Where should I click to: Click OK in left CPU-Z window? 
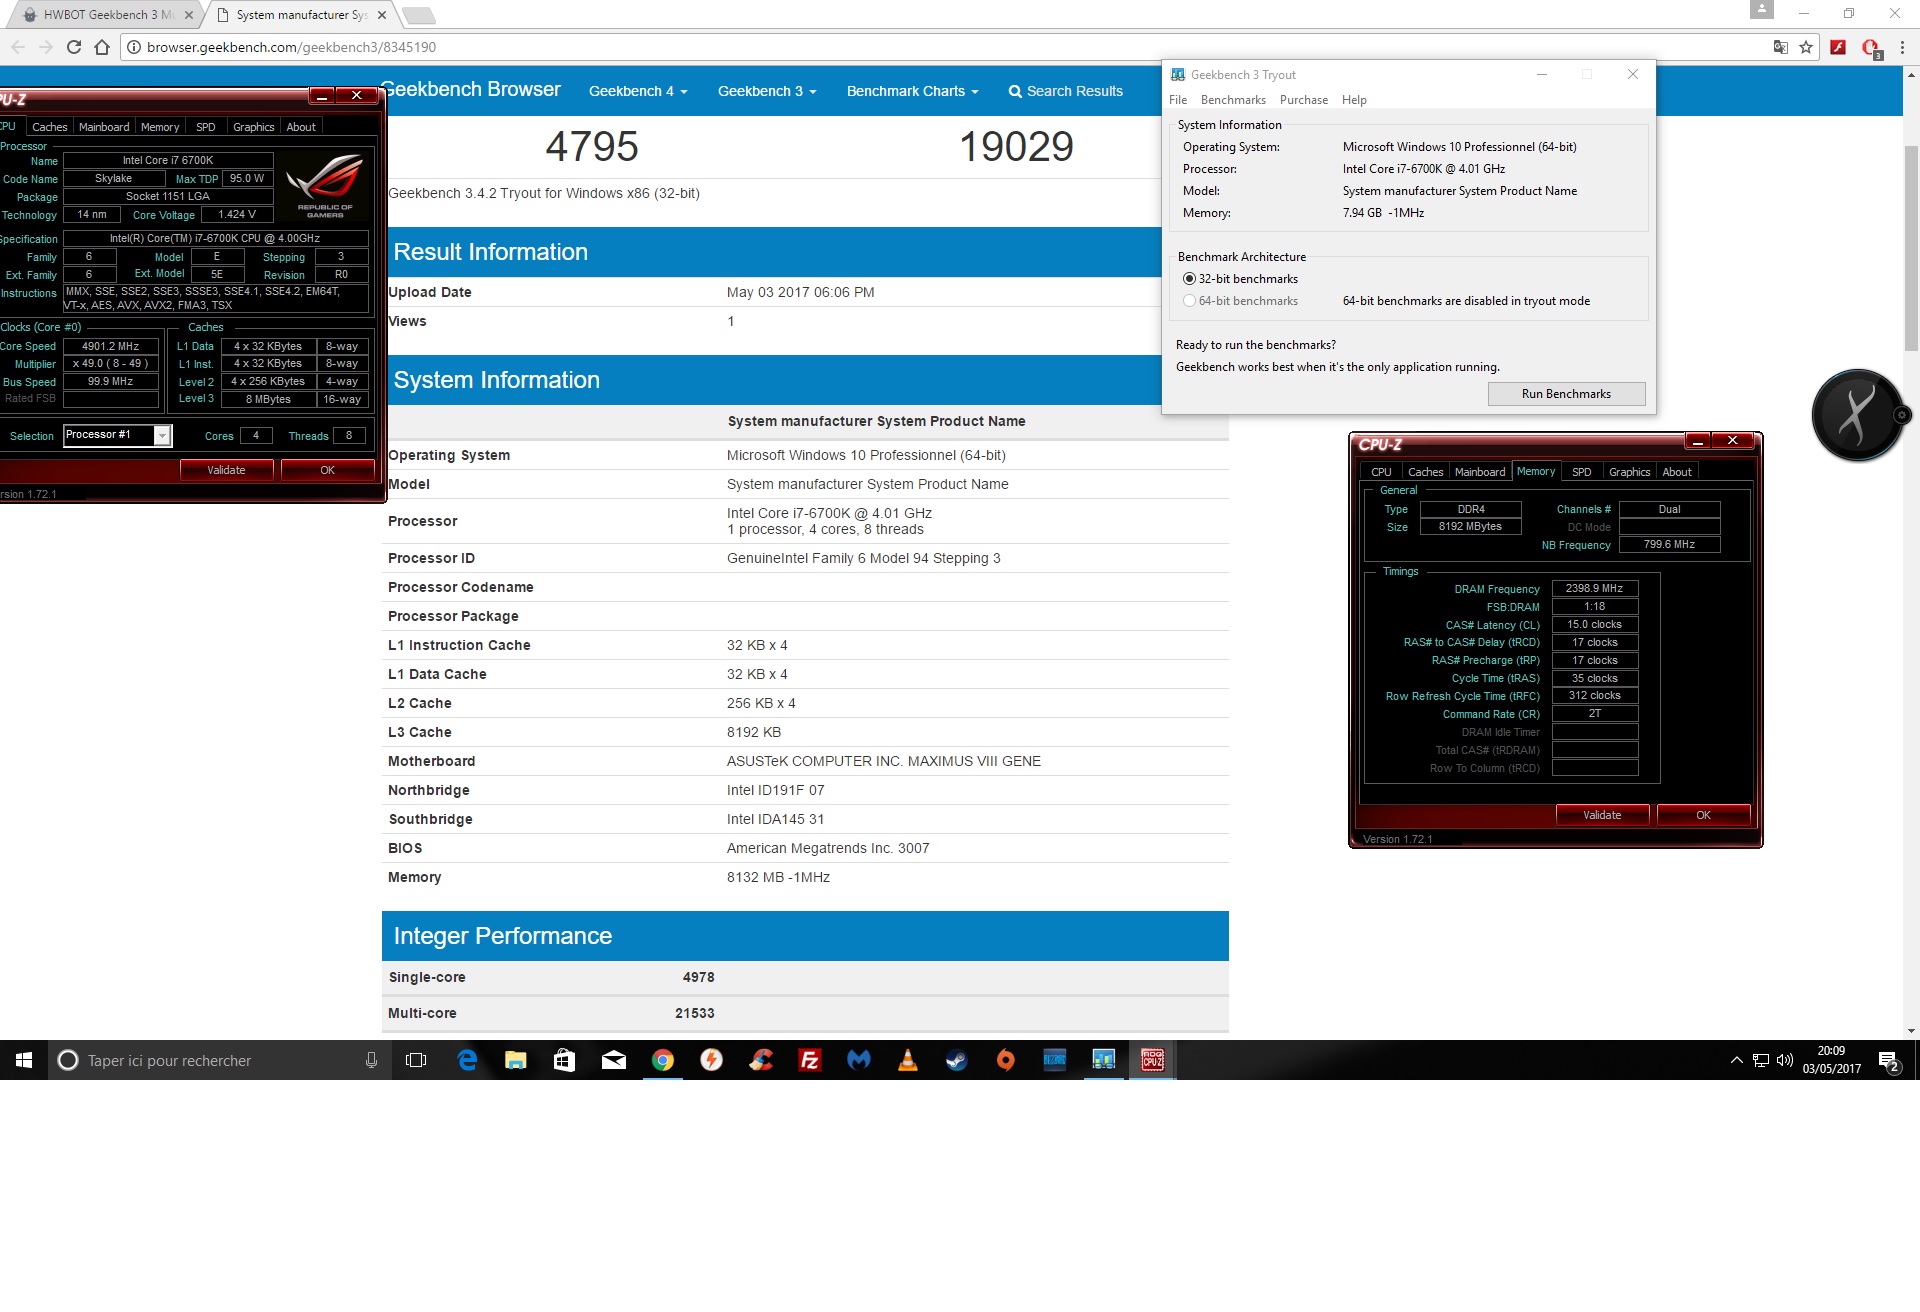tap(328, 470)
